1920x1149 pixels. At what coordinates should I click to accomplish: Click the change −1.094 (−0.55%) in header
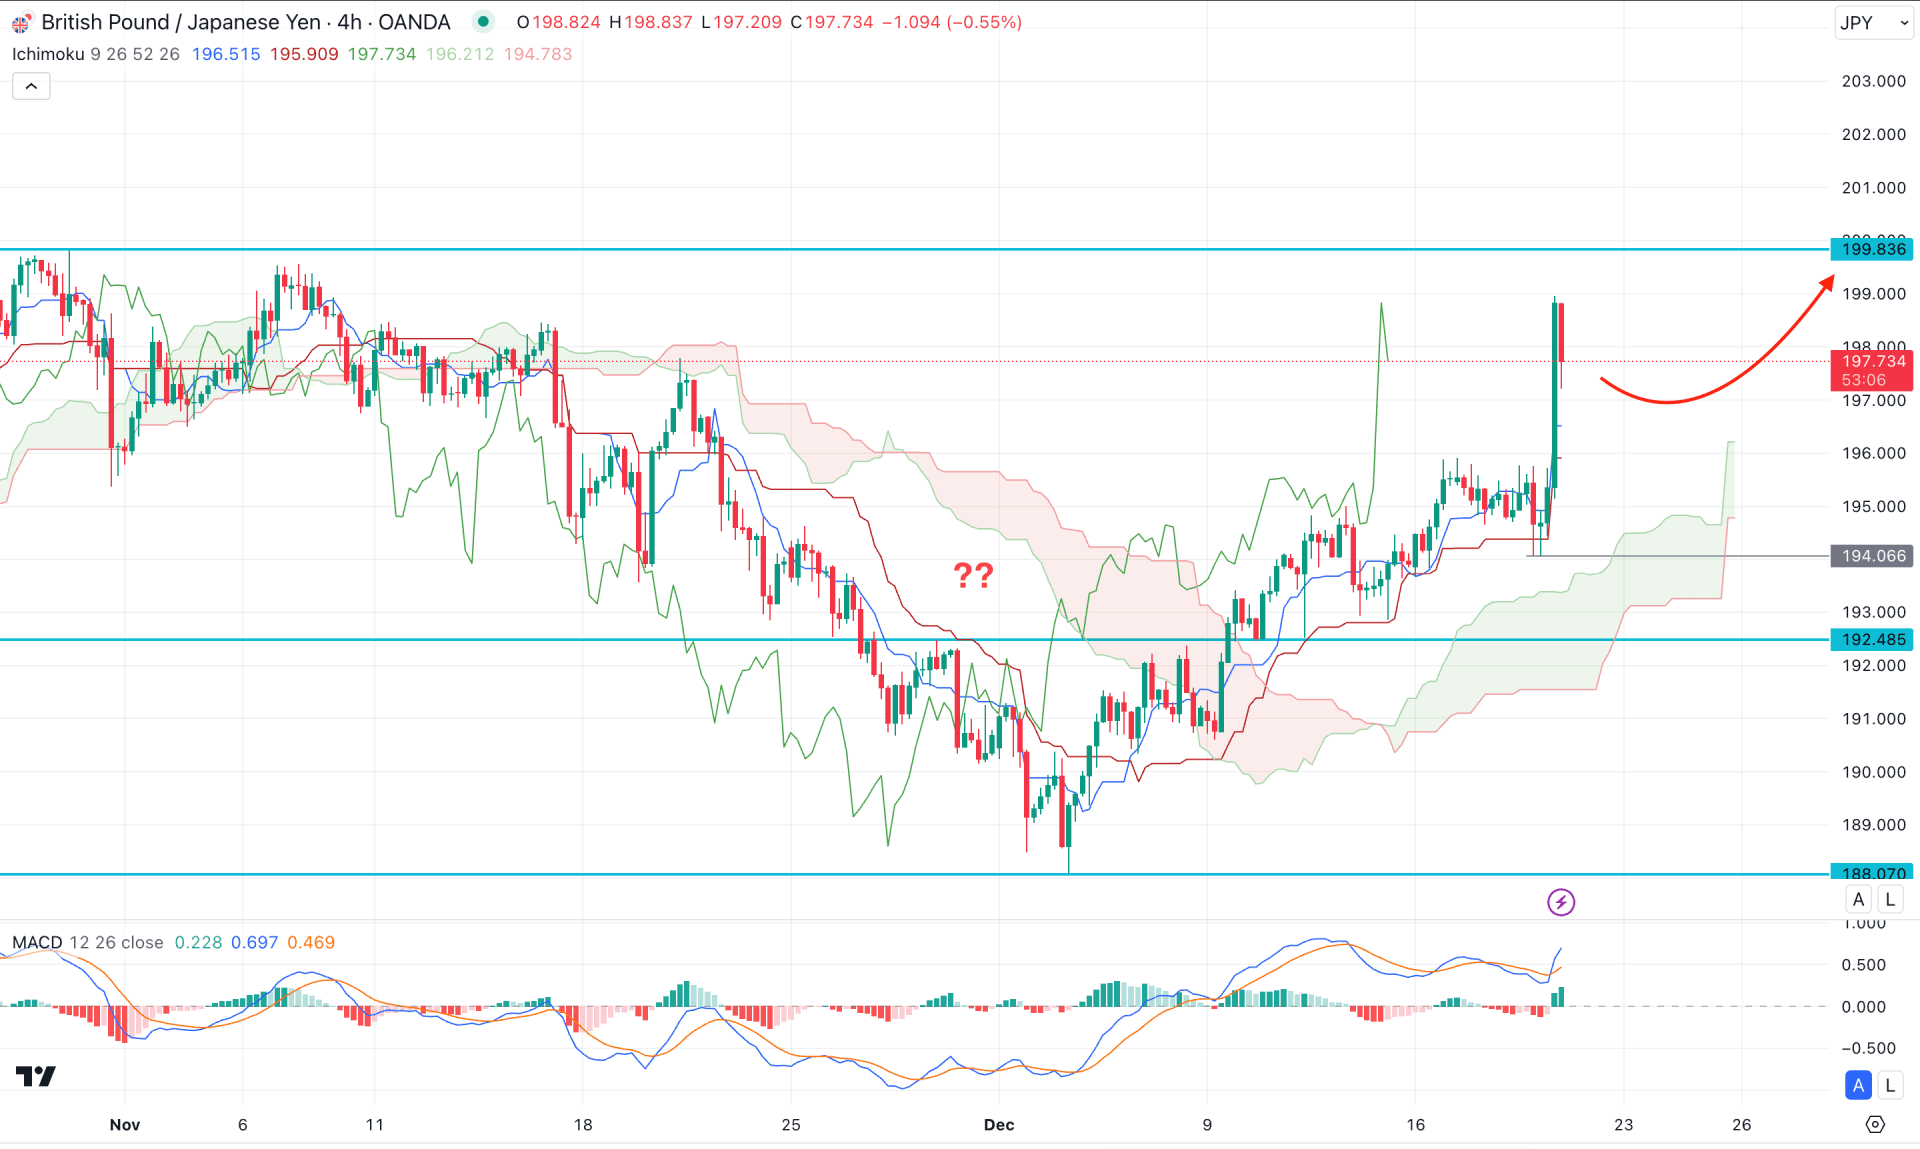point(952,22)
